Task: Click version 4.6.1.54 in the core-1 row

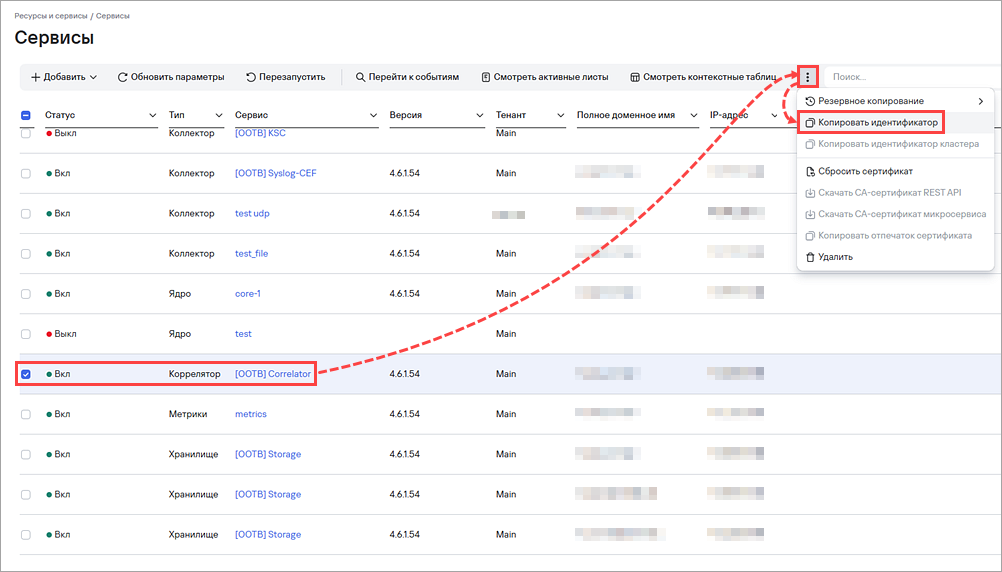Action: 405,294
